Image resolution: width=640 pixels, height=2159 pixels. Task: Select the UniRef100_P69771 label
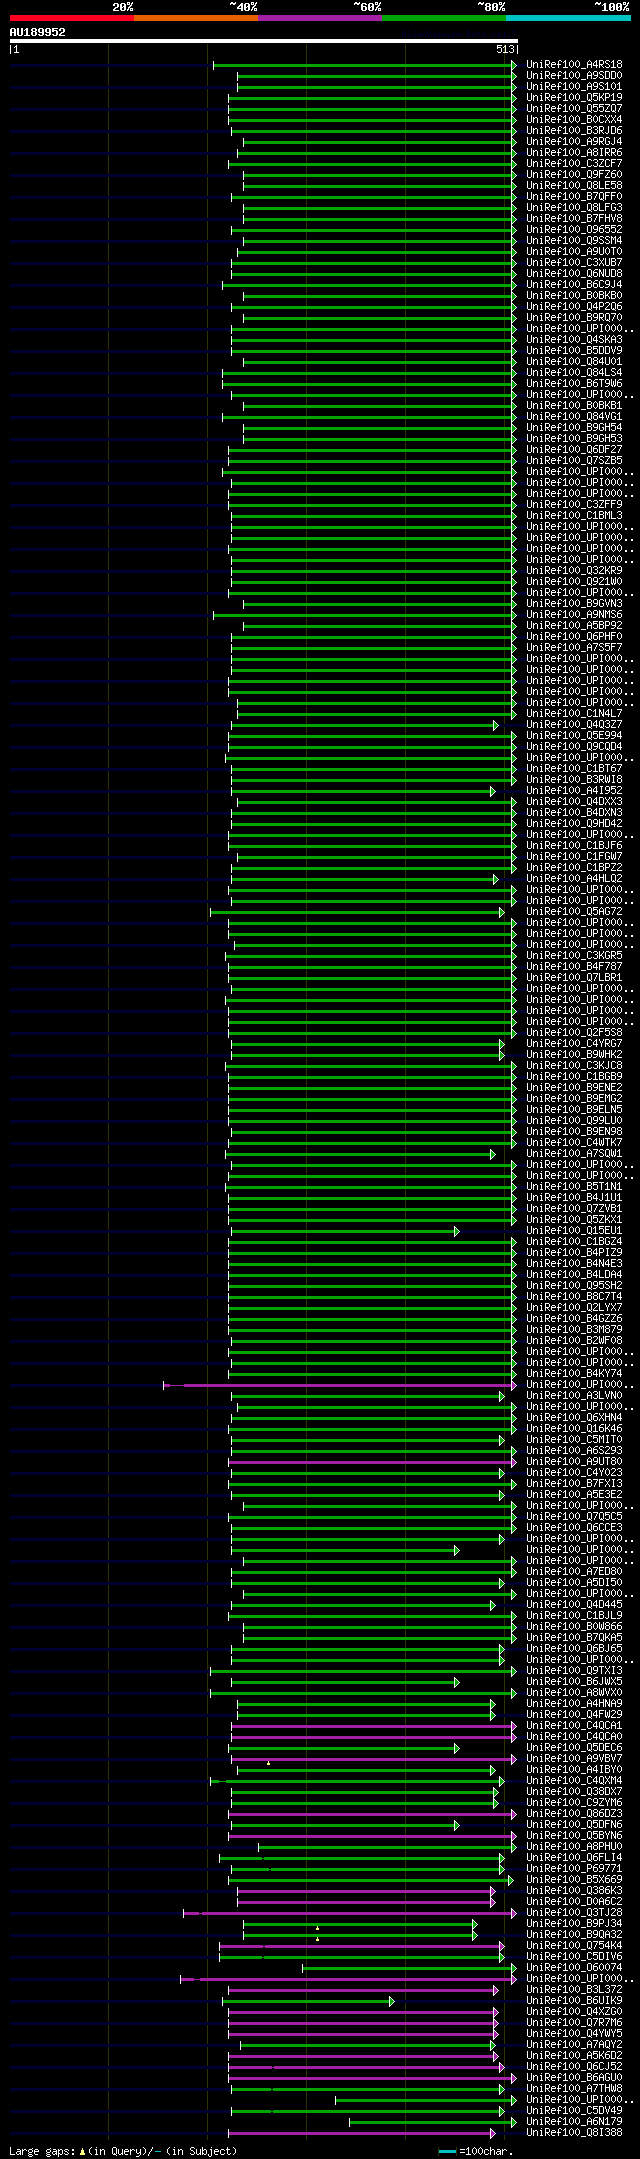[x=574, y=1869]
